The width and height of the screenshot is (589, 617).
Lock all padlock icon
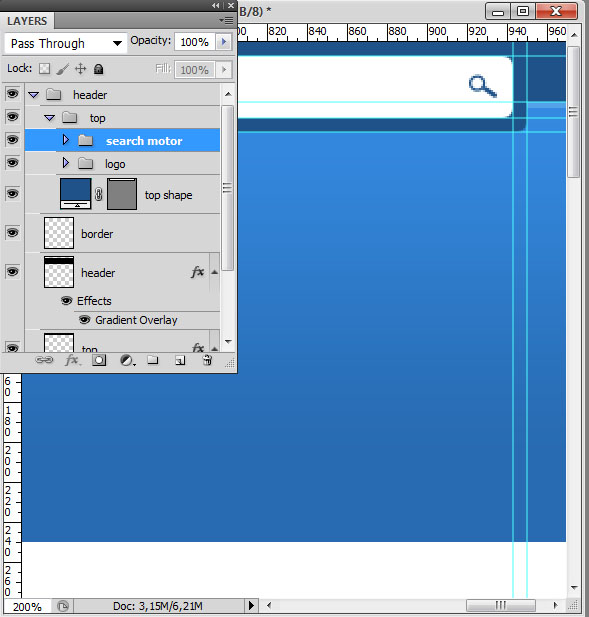click(98, 69)
